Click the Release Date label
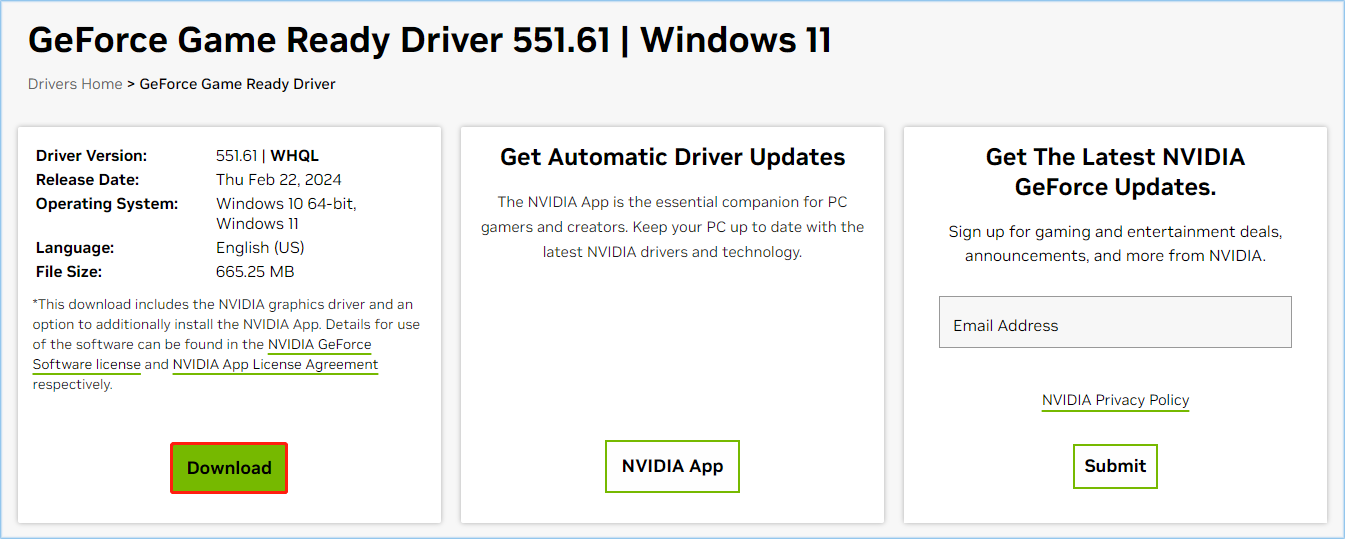The height and width of the screenshot is (539, 1345). (x=87, y=180)
